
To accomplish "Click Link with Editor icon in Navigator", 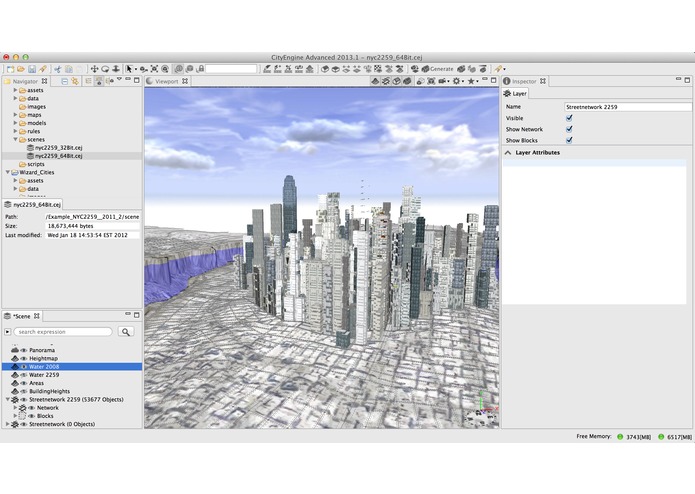I will pyautogui.click(x=75, y=81).
